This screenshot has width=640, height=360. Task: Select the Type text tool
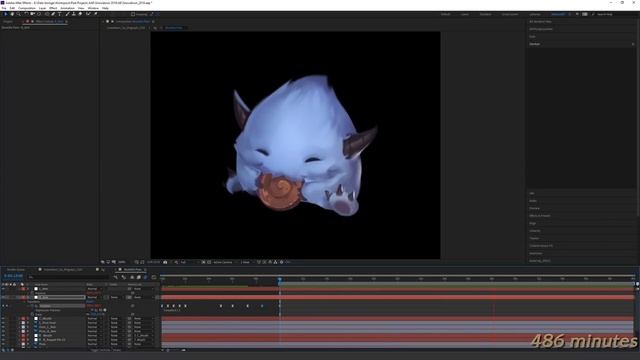60,14
